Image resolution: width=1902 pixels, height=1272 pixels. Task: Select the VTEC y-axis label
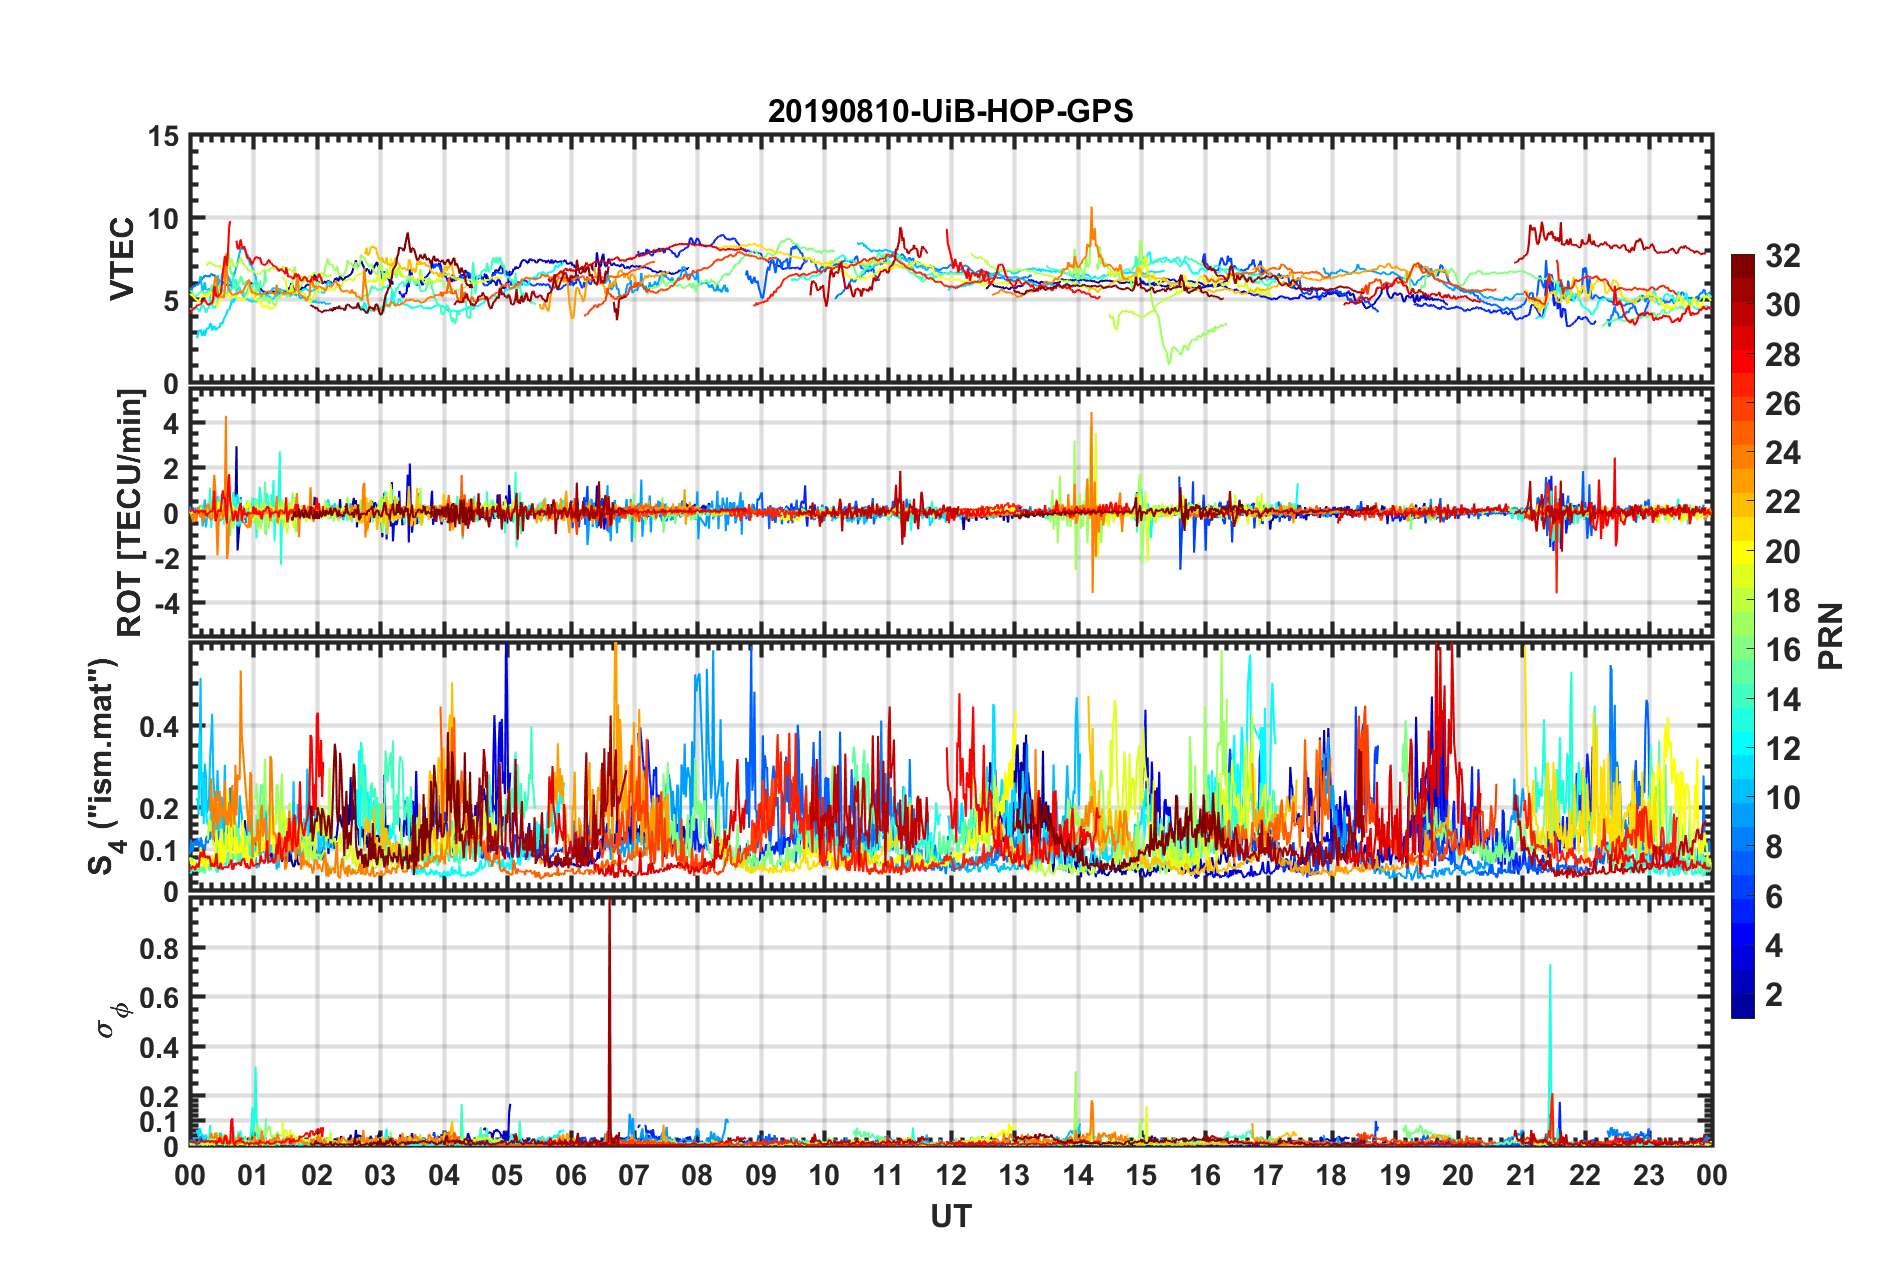(122, 258)
